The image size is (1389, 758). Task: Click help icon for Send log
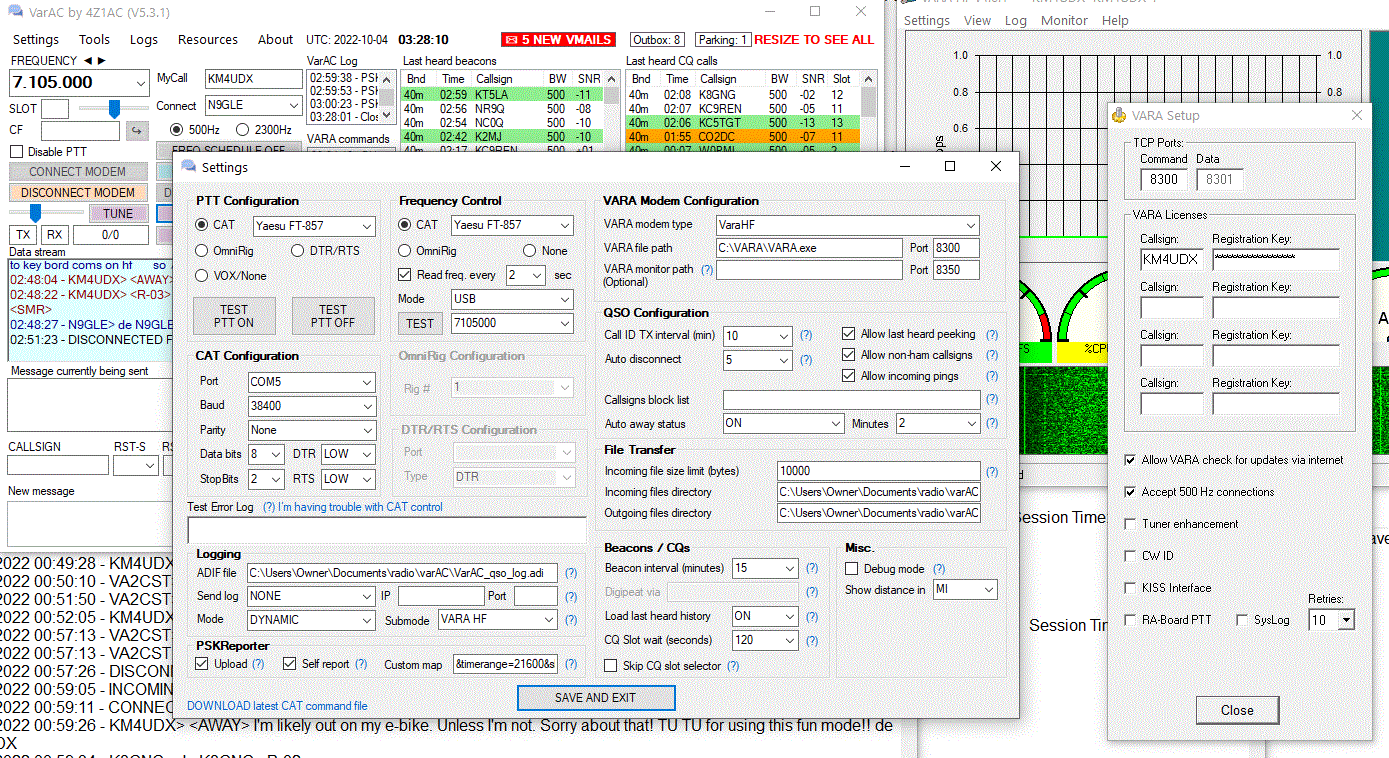(571, 596)
